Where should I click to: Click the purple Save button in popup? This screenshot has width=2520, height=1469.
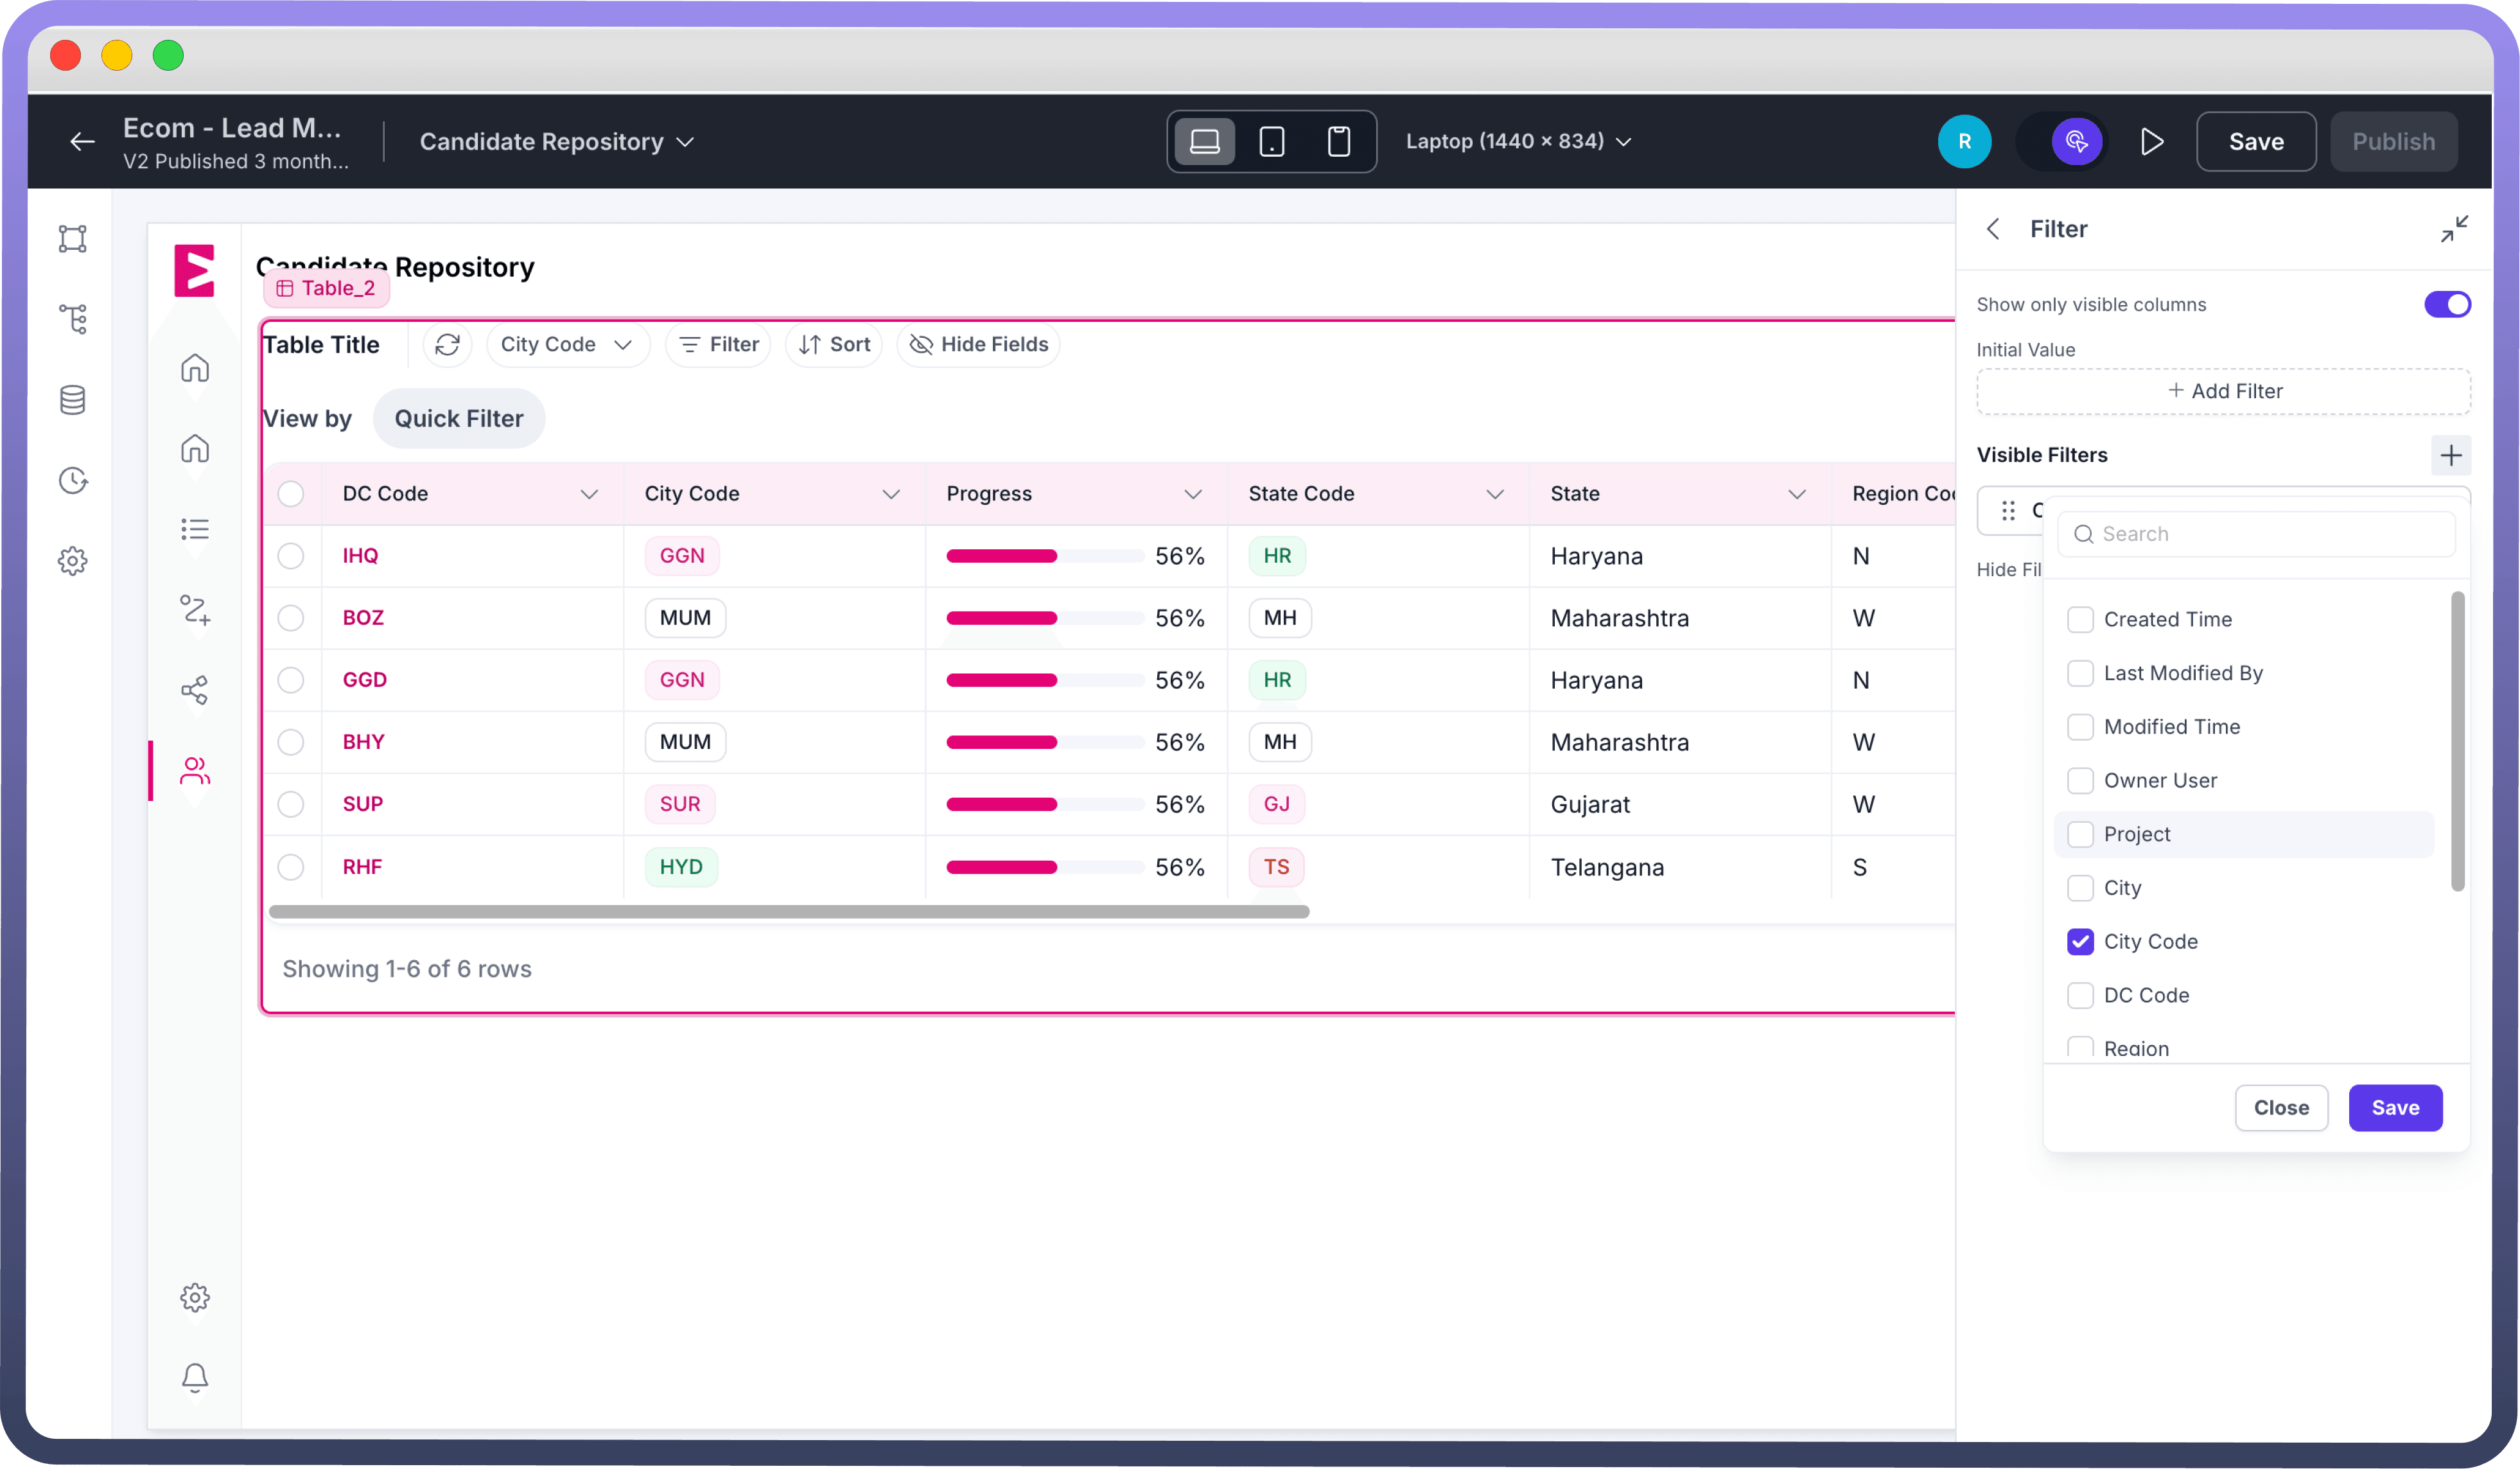(x=2394, y=1108)
